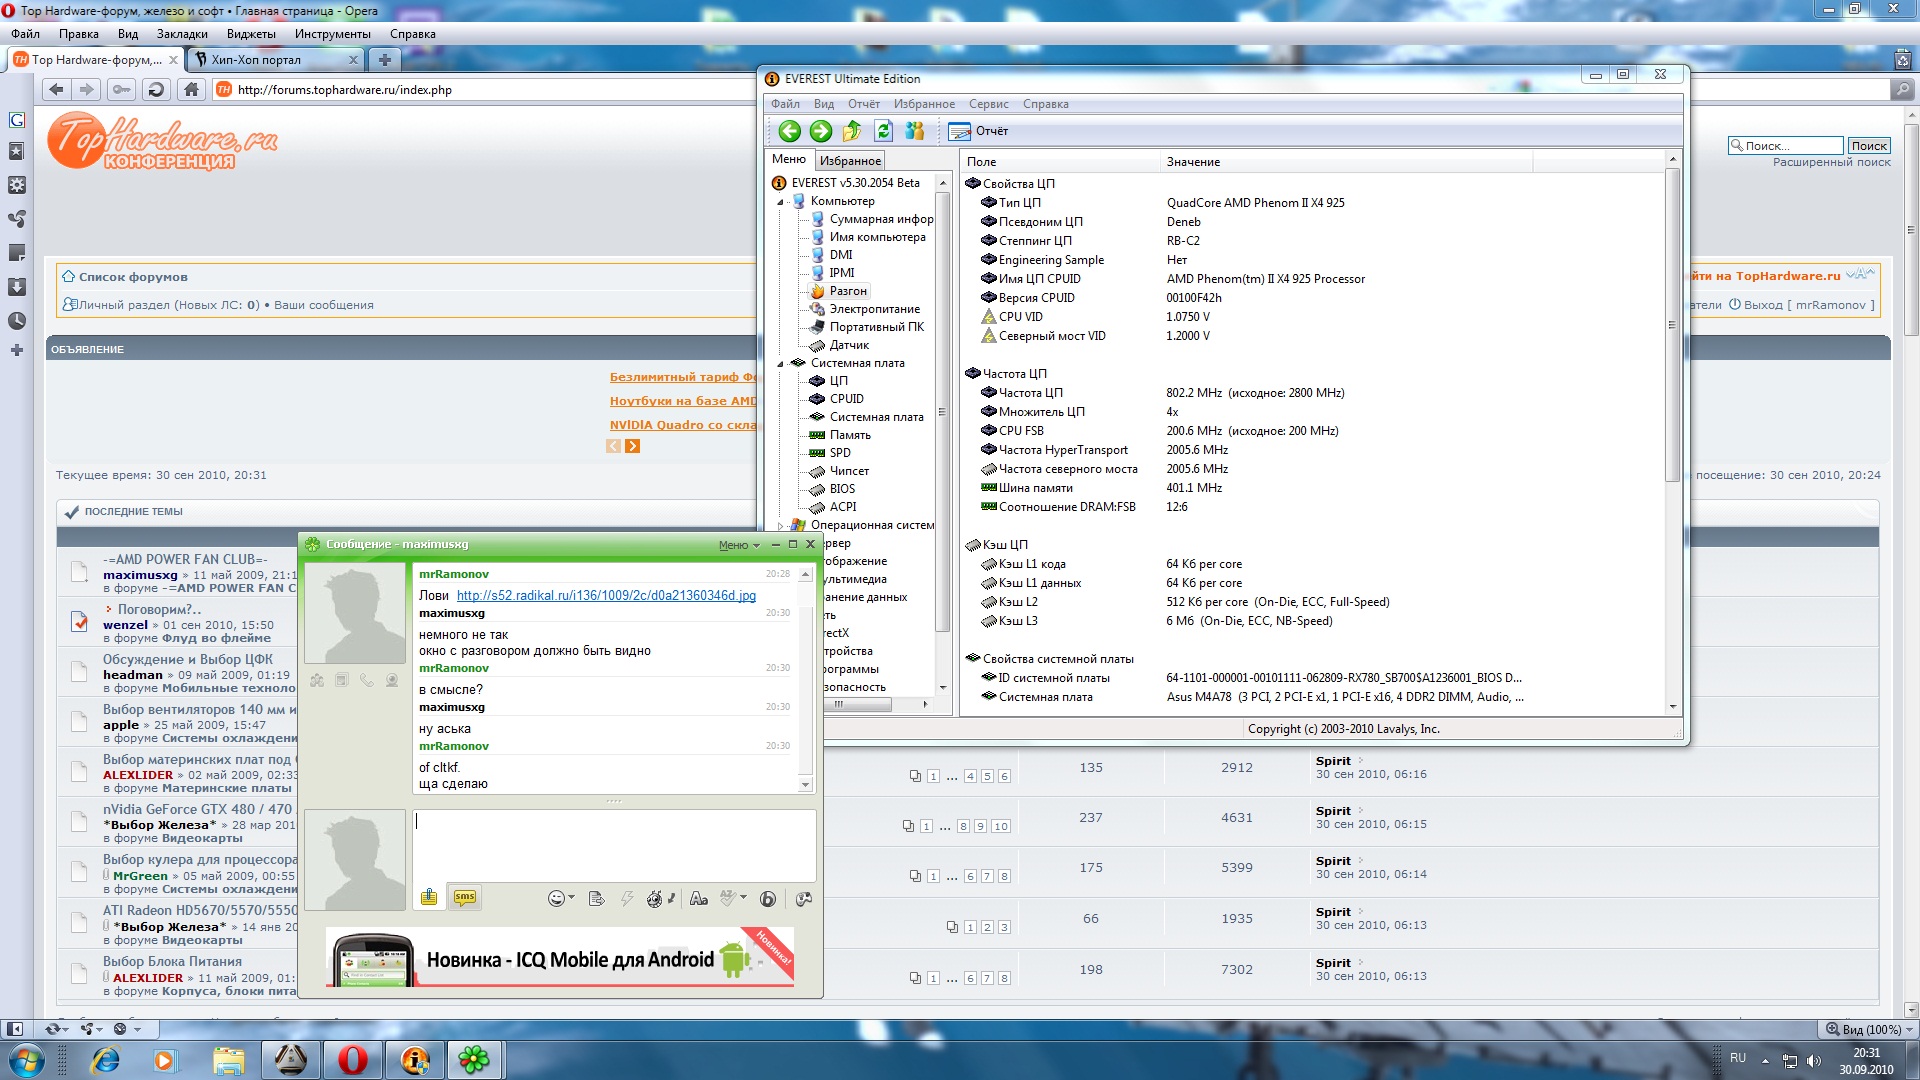This screenshot has height=1080, width=1920.
Task: Open Opera sidebar Widgets gear panel
Action: (x=16, y=185)
